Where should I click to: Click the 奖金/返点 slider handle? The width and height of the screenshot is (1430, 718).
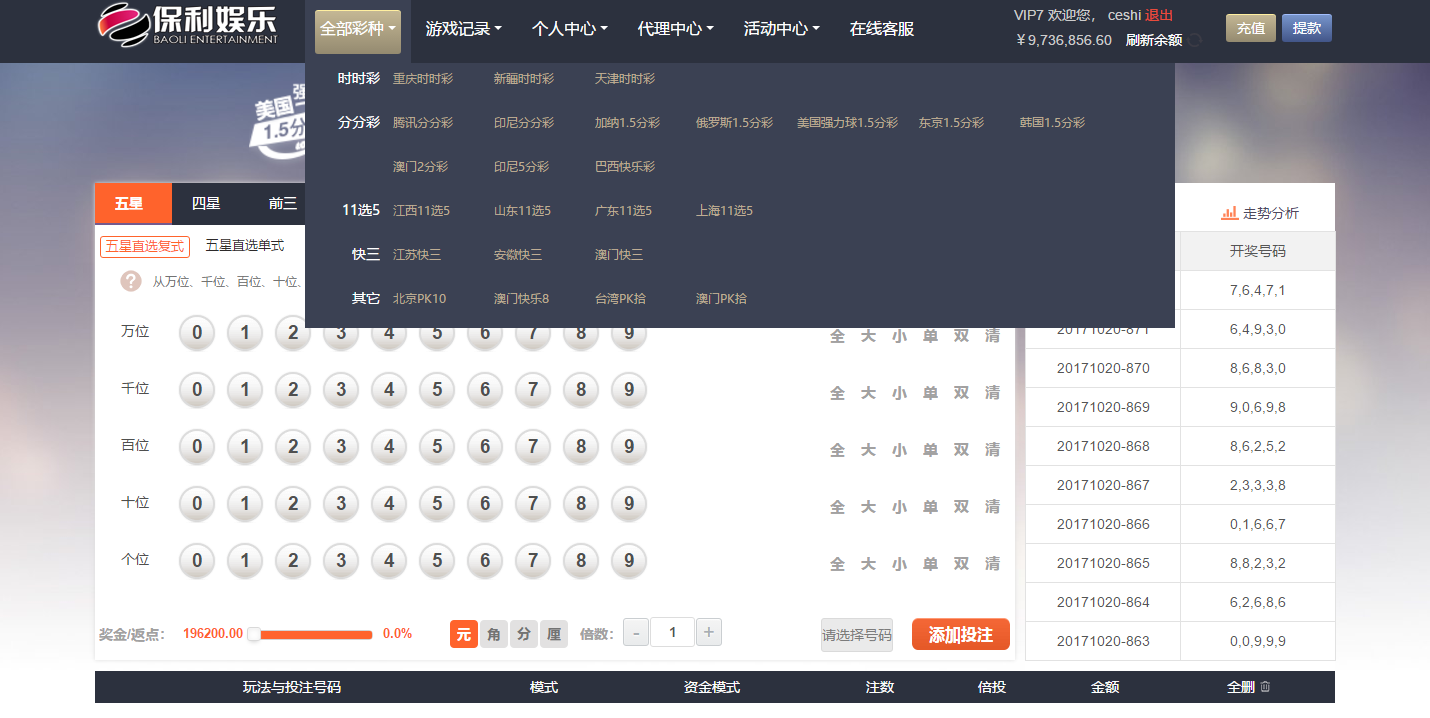click(x=254, y=634)
